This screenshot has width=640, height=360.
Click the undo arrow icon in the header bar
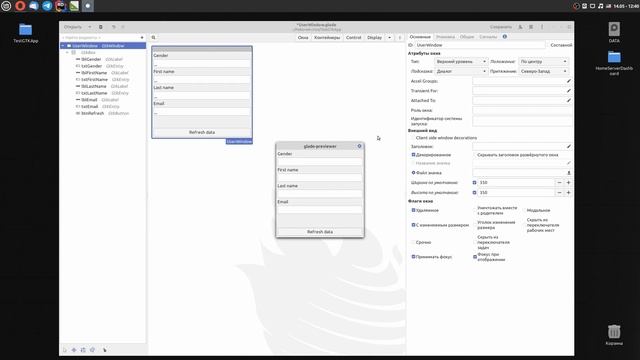coord(114,27)
